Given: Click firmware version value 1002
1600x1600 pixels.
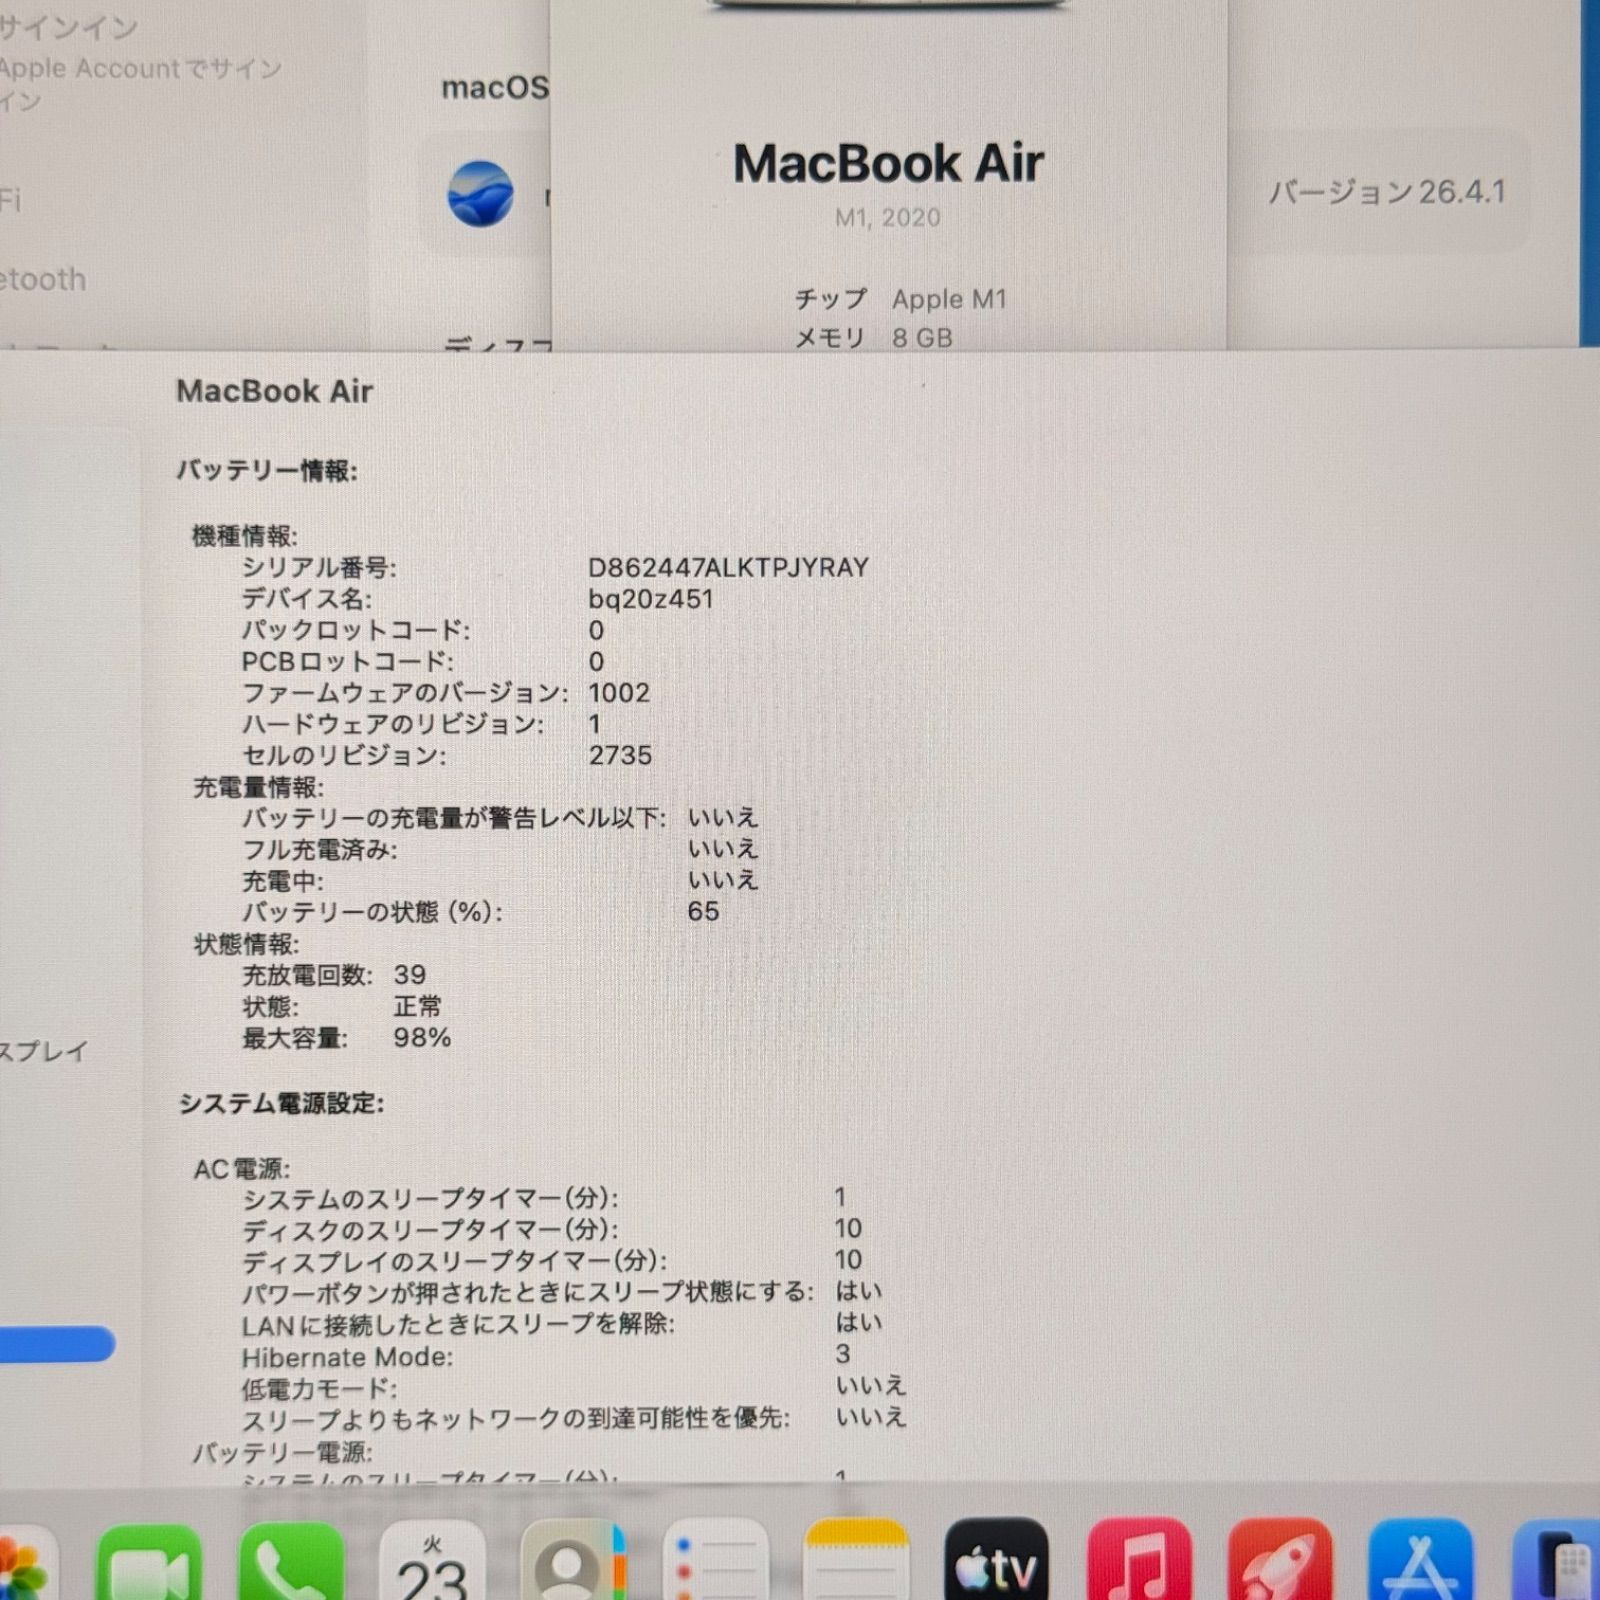Looking at the screenshot, I should tap(619, 693).
